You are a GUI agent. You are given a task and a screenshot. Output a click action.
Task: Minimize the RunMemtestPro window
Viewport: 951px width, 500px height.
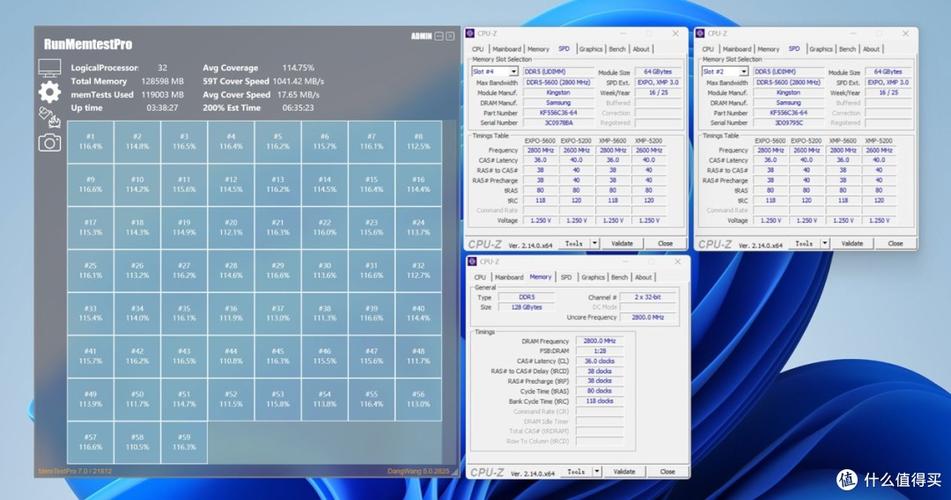439,36
